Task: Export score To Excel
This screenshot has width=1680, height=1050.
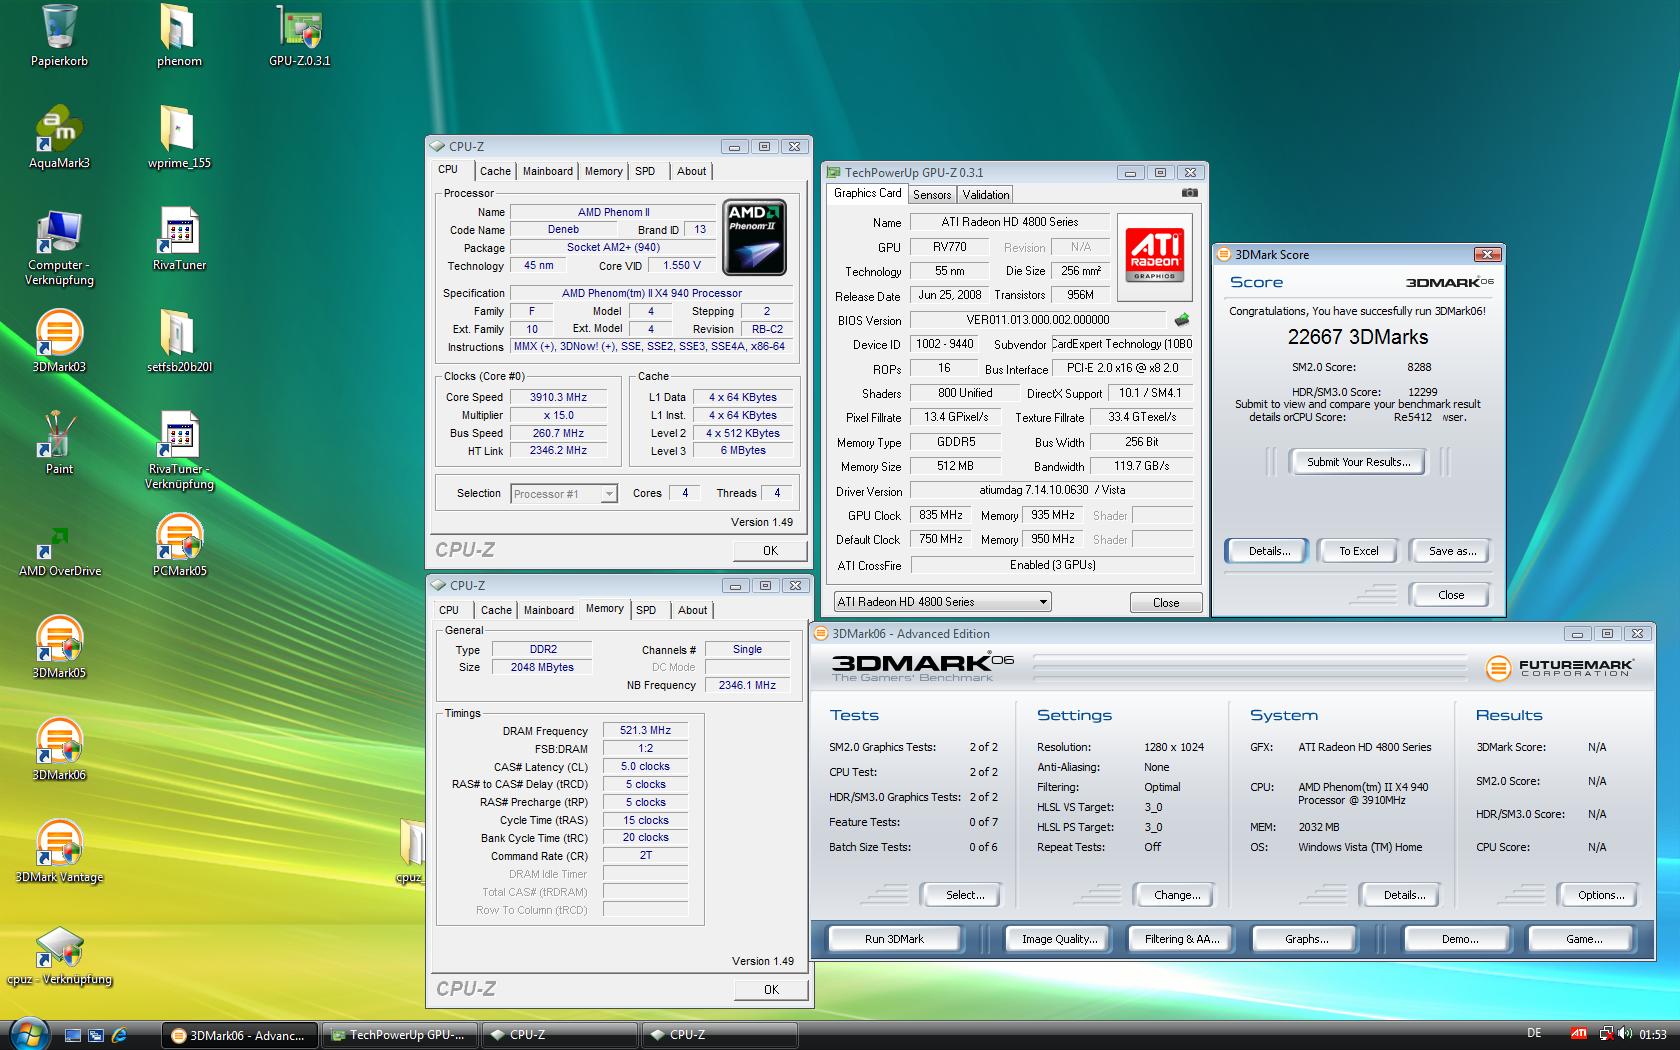Action: tap(1358, 551)
